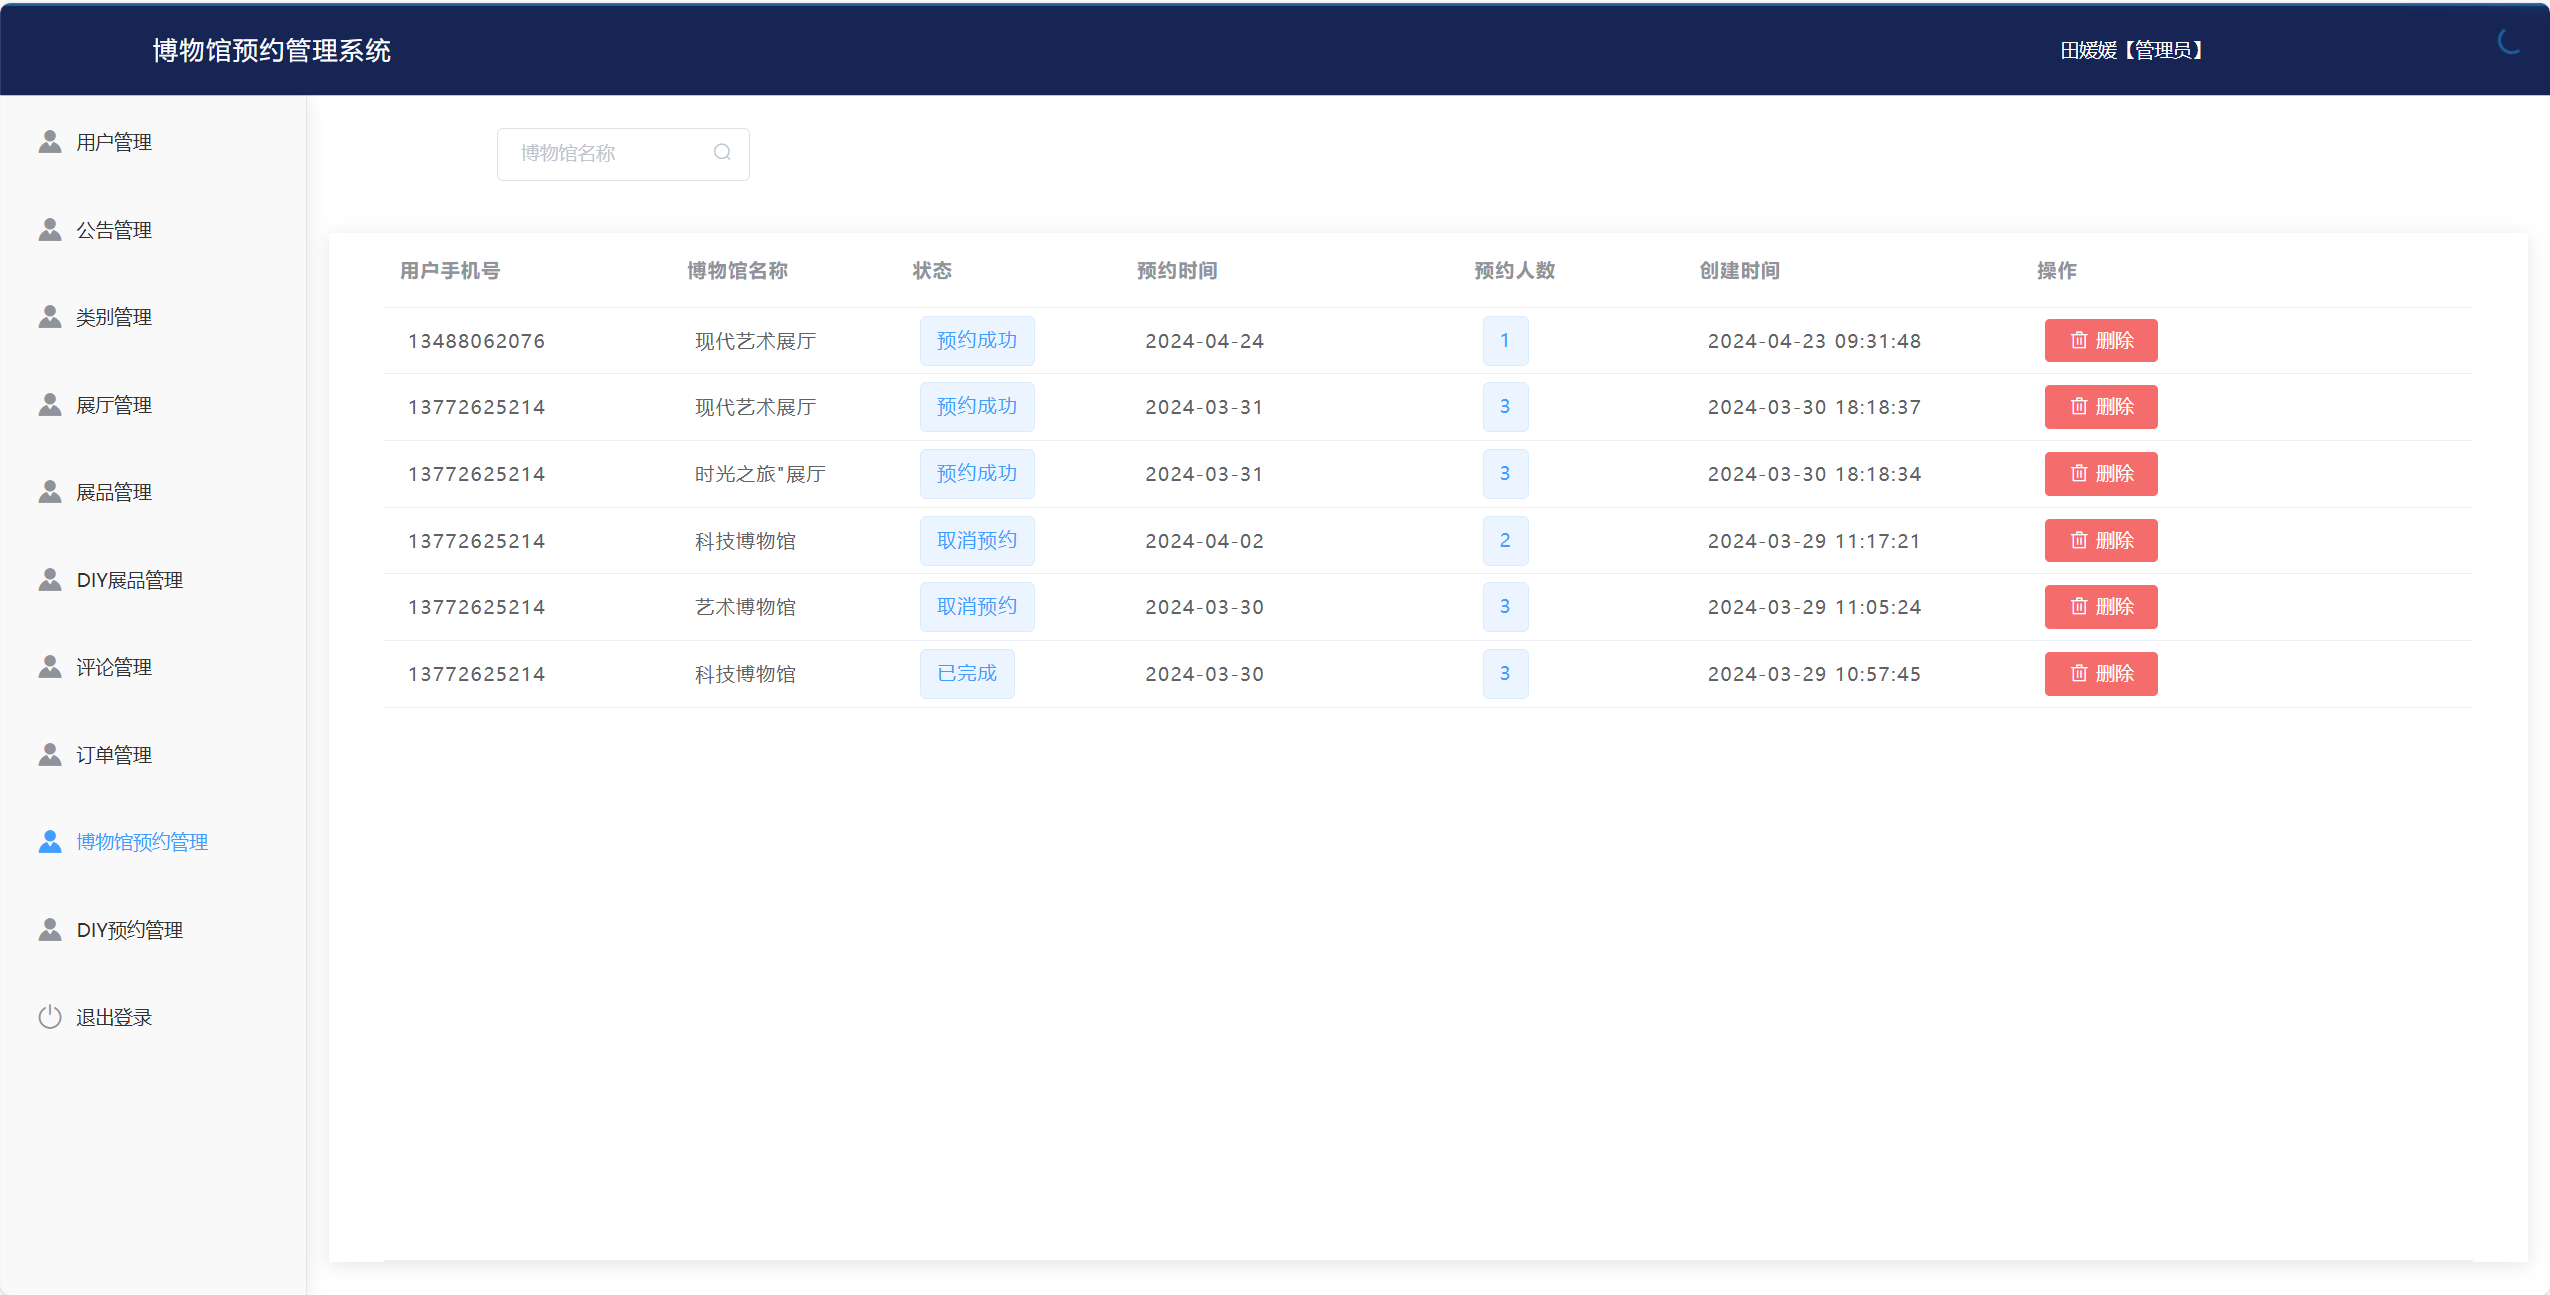Delete the 已完成 科技博物馆 reservation

tap(2100, 673)
